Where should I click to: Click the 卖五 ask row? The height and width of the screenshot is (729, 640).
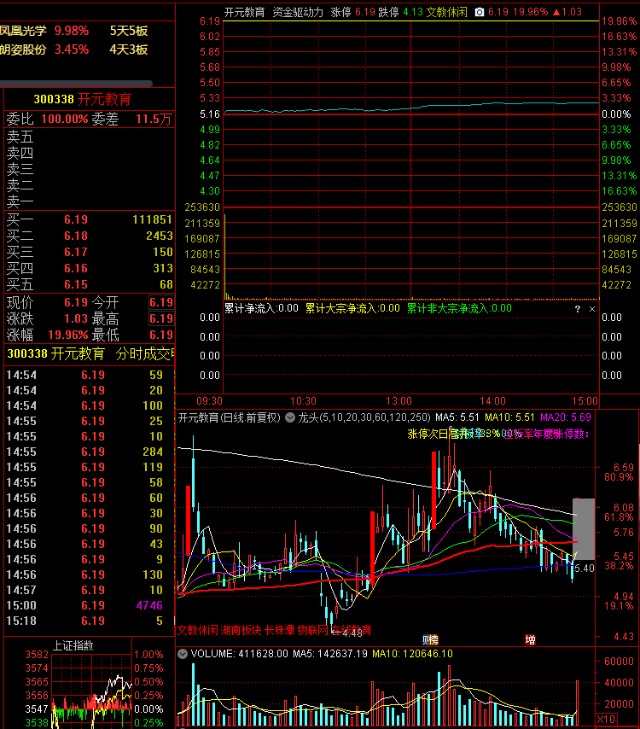tap(89, 137)
